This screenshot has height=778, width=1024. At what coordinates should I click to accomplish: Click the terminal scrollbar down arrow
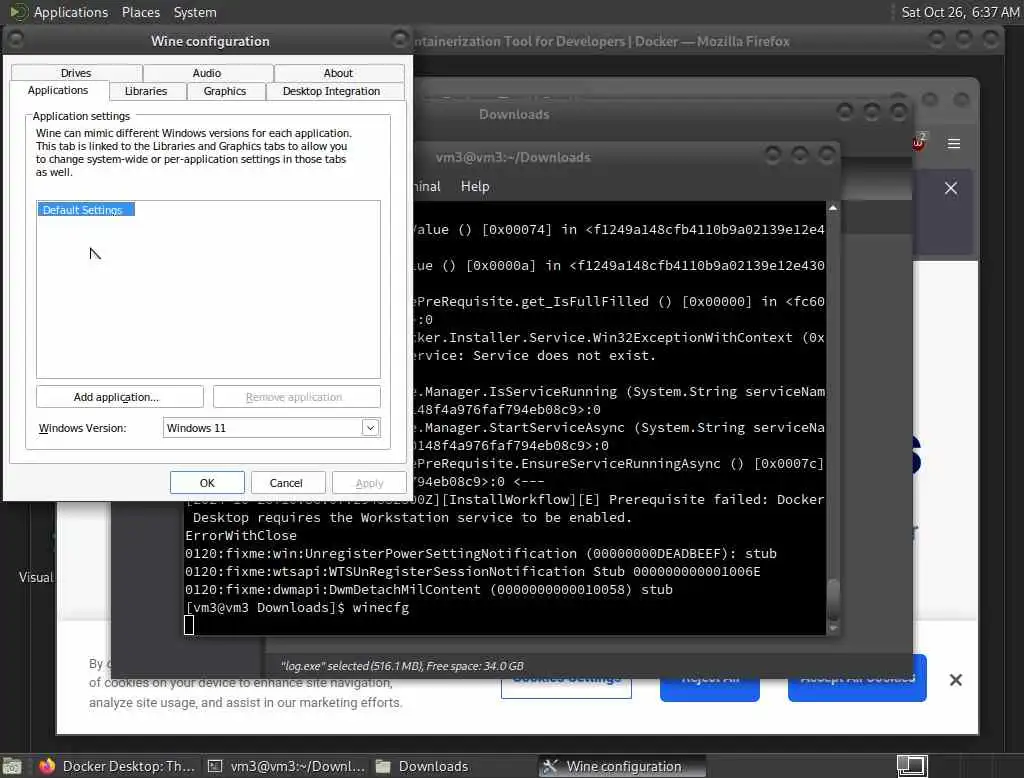click(833, 628)
